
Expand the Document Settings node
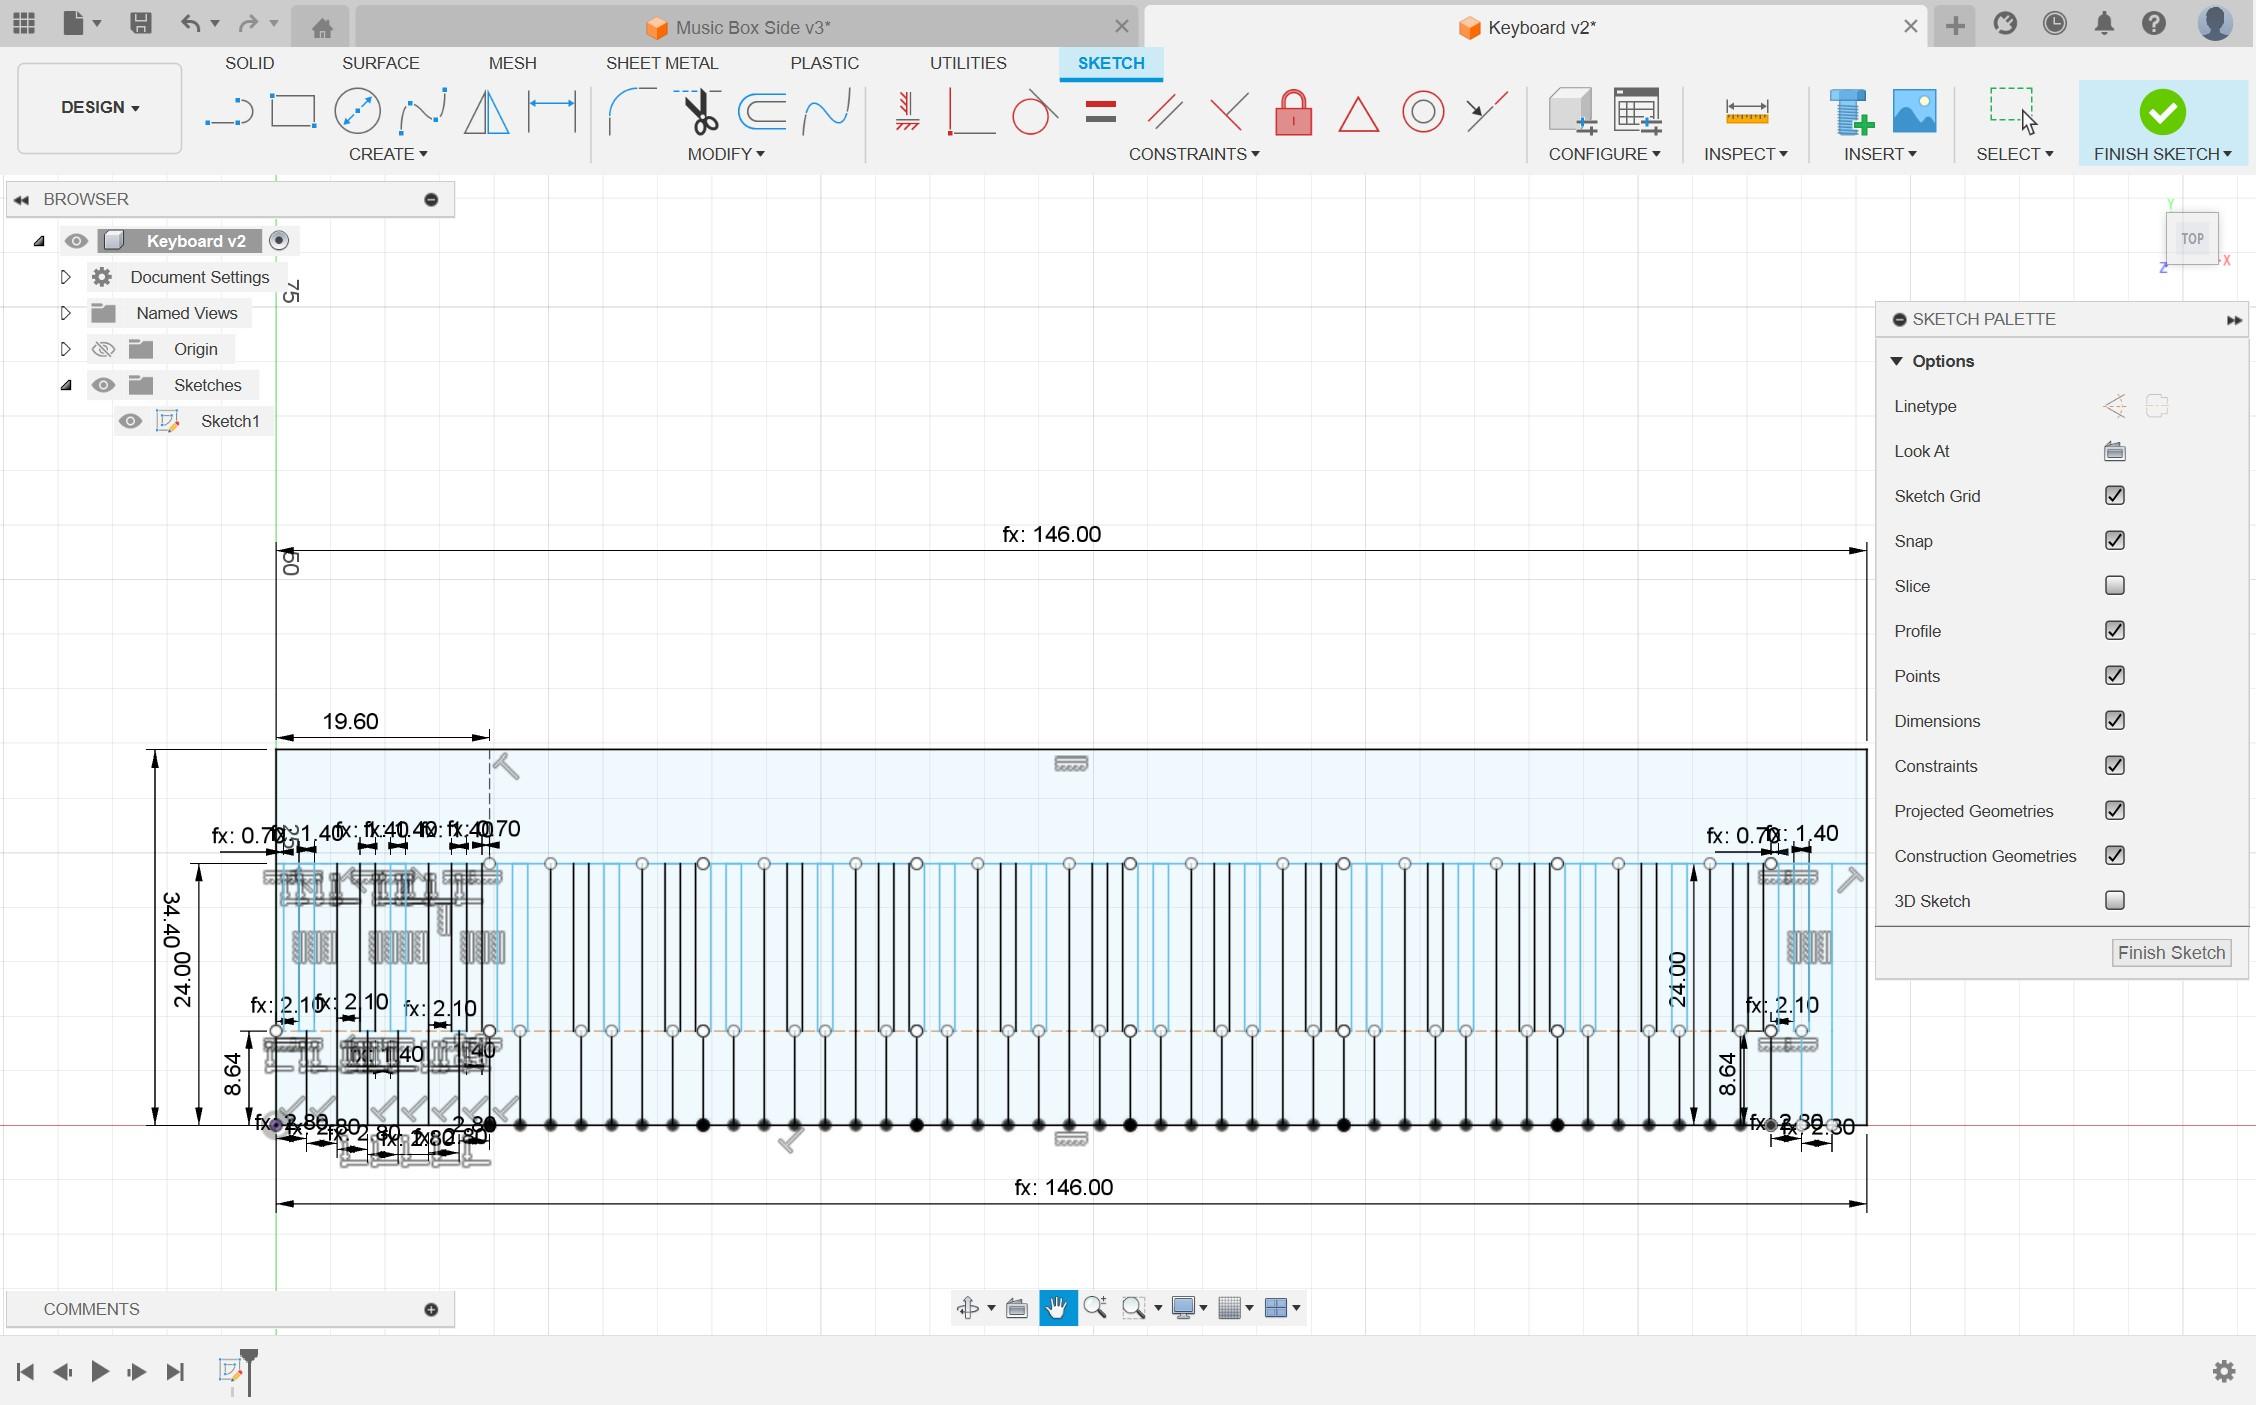(x=65, y=275)
